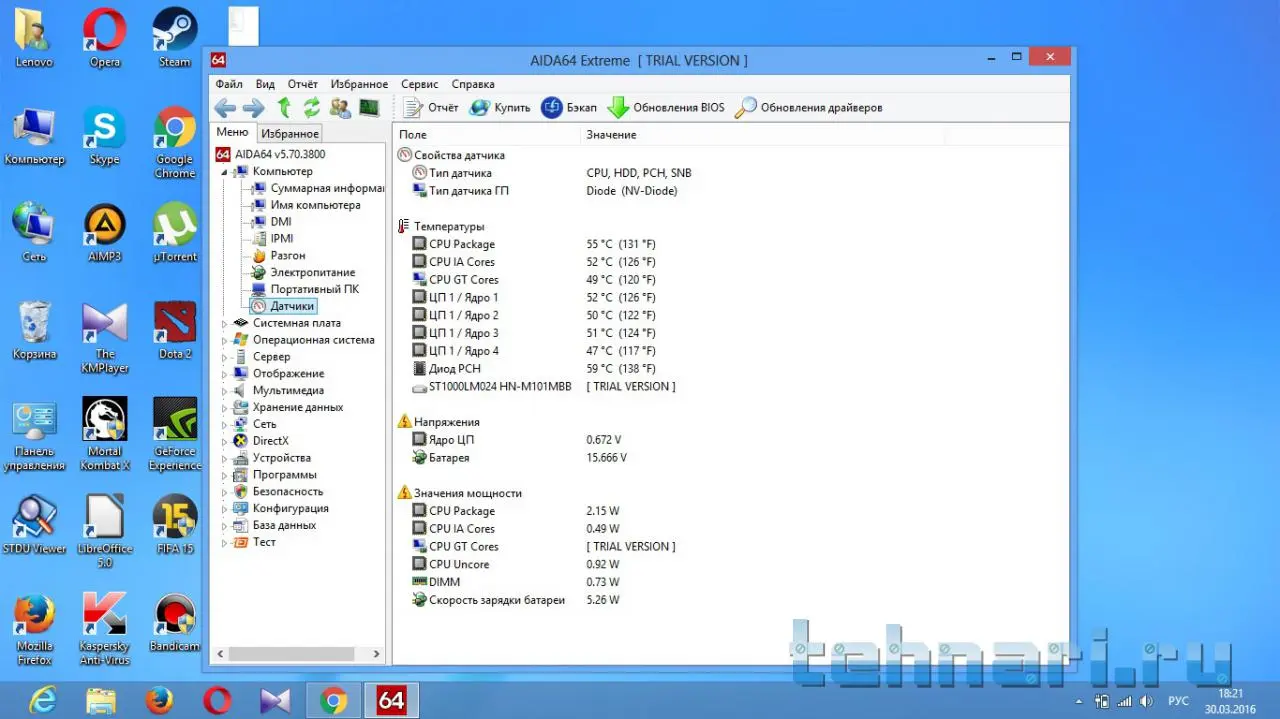The image size is (1280, 719).
Task: Open the Сервис menu
Action: pyautogui.click(x=420, y=84)
